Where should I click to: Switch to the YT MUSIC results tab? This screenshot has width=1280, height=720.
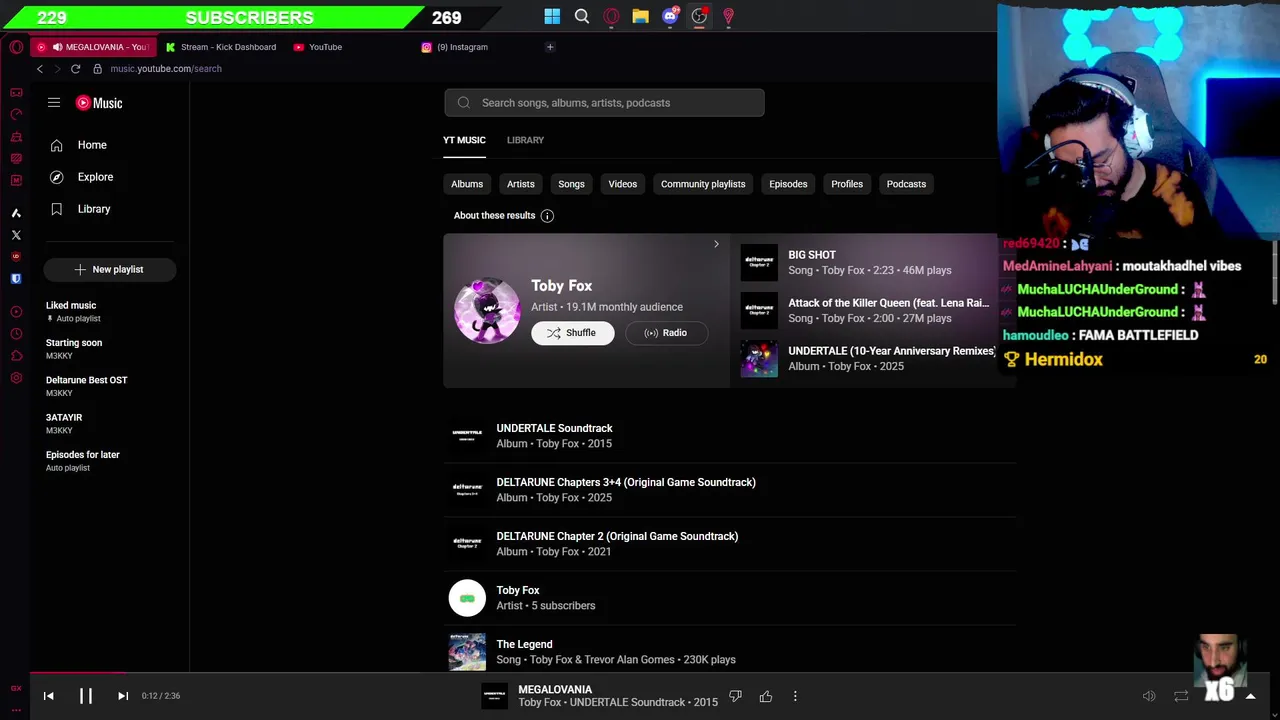(464, 140)
